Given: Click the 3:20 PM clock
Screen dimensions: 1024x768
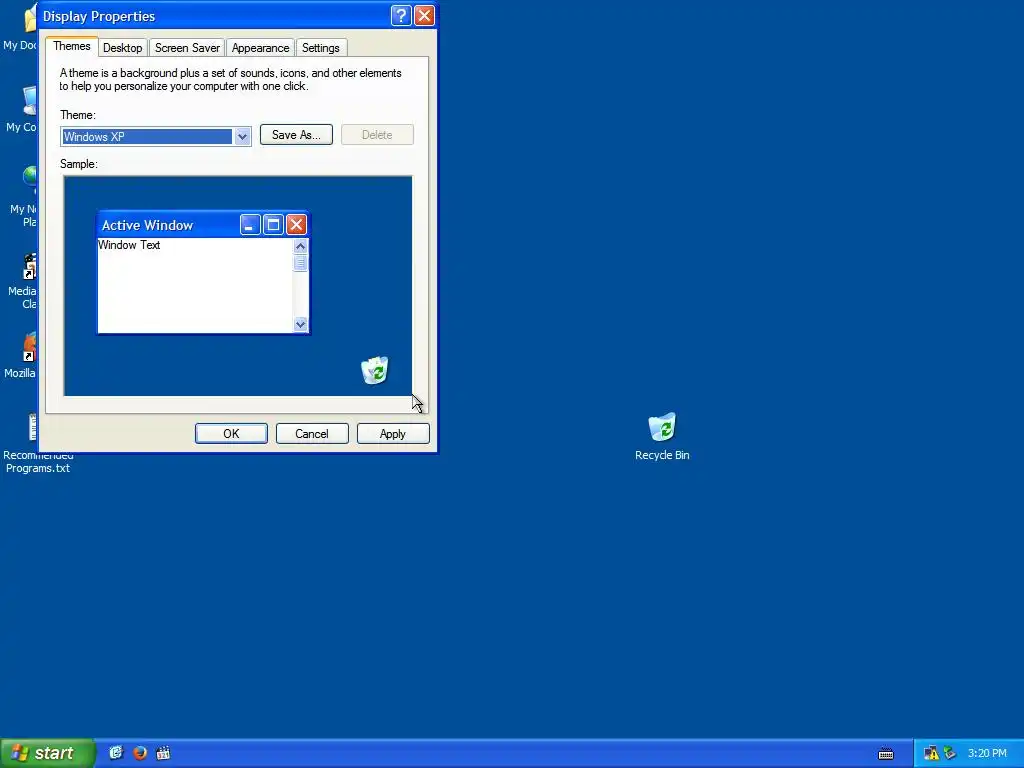Looking at the screenshot, I should pos(987,753).
